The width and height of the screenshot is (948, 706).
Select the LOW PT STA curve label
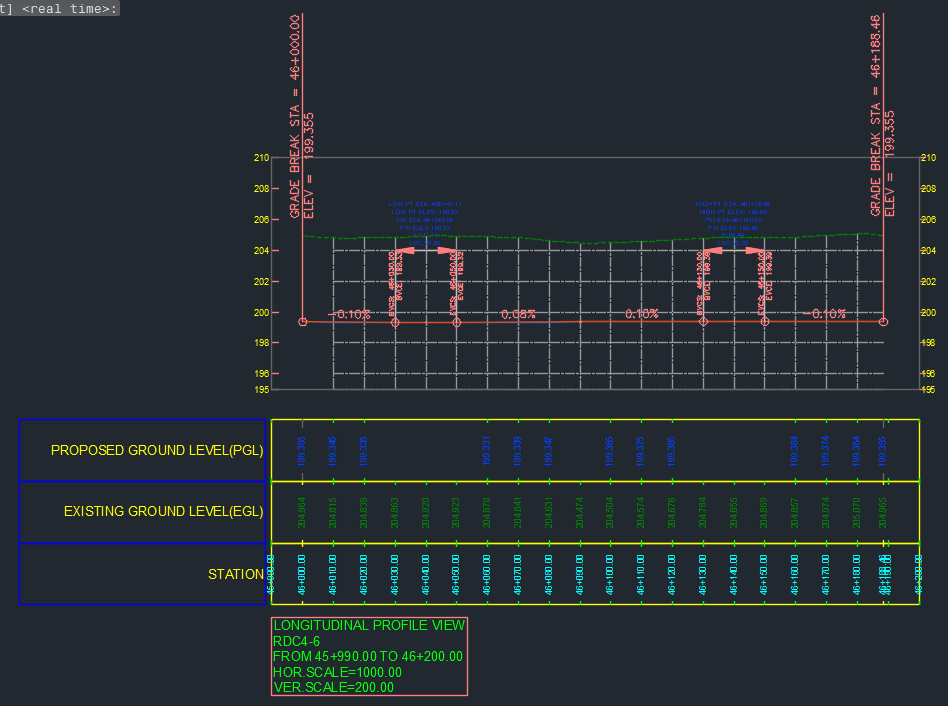[x=425, y=204]
